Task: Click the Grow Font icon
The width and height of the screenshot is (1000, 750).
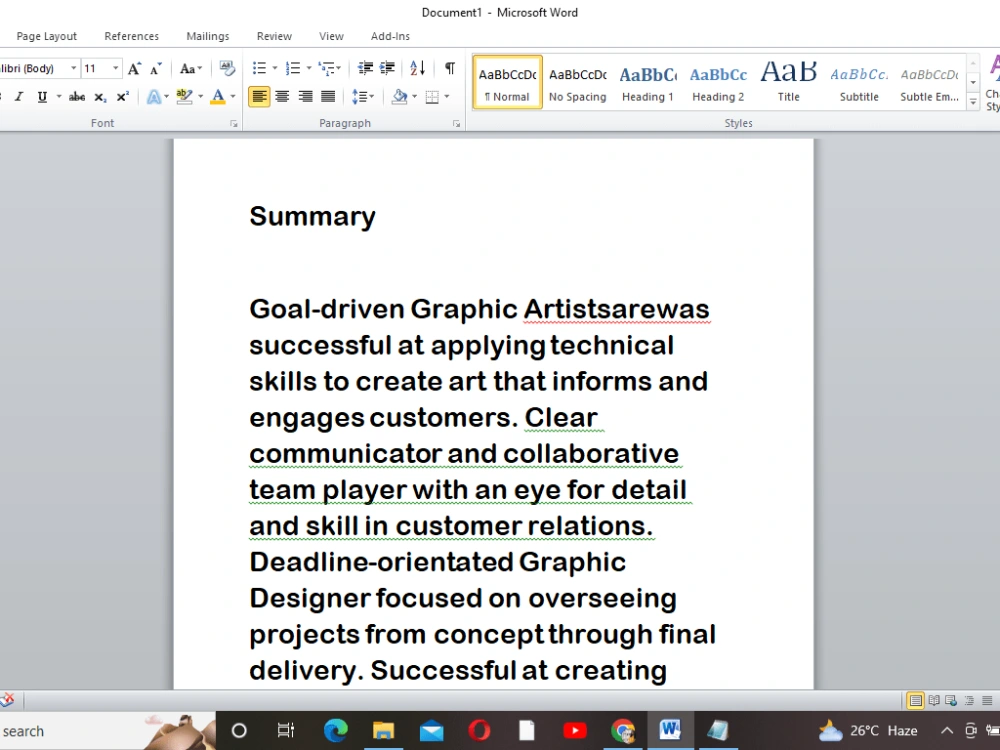Action: pyautogui.click(x=134, y=68)
